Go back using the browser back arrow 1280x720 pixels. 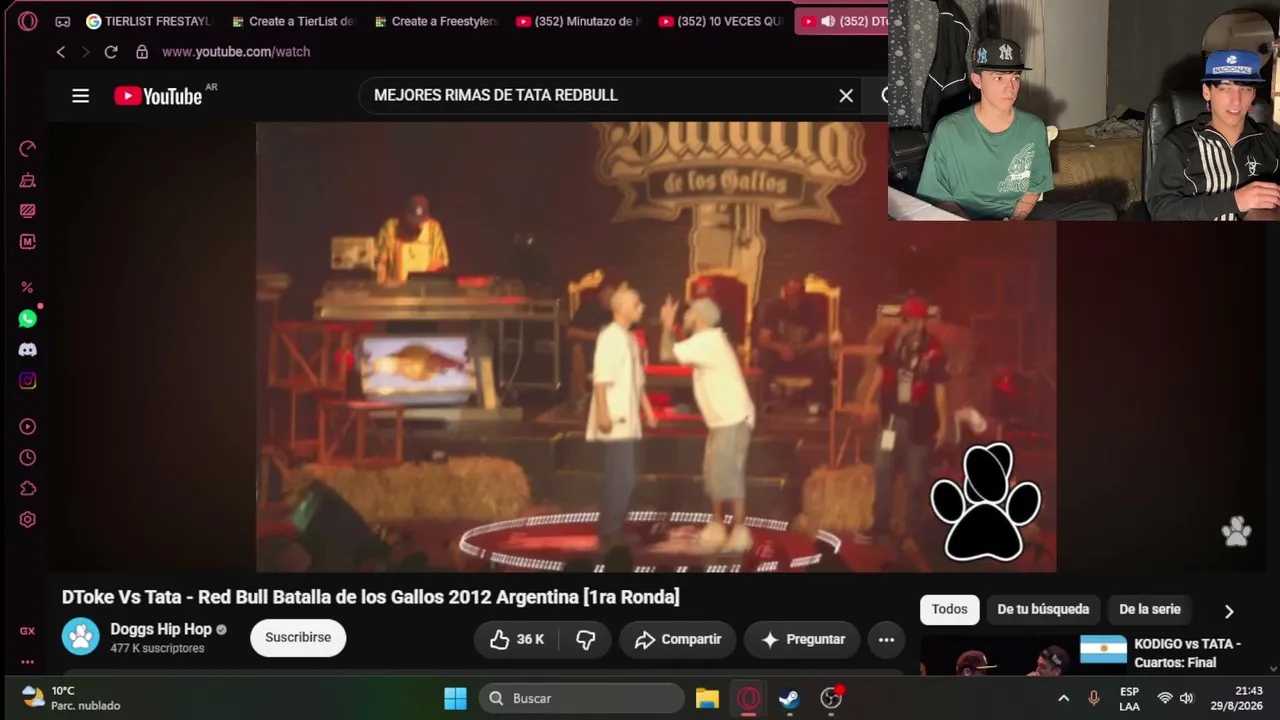click(61, 52)
